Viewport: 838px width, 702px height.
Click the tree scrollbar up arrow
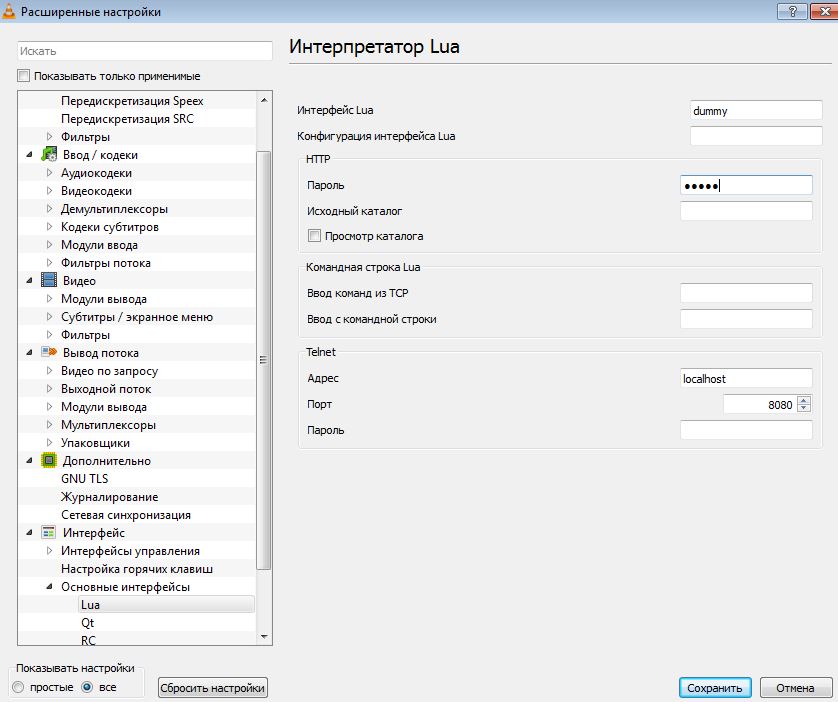coord(263,100)
